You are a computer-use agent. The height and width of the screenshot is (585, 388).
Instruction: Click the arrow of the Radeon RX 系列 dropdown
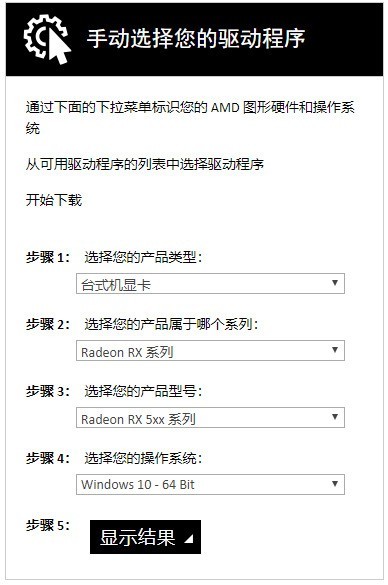tap(335, 350)
